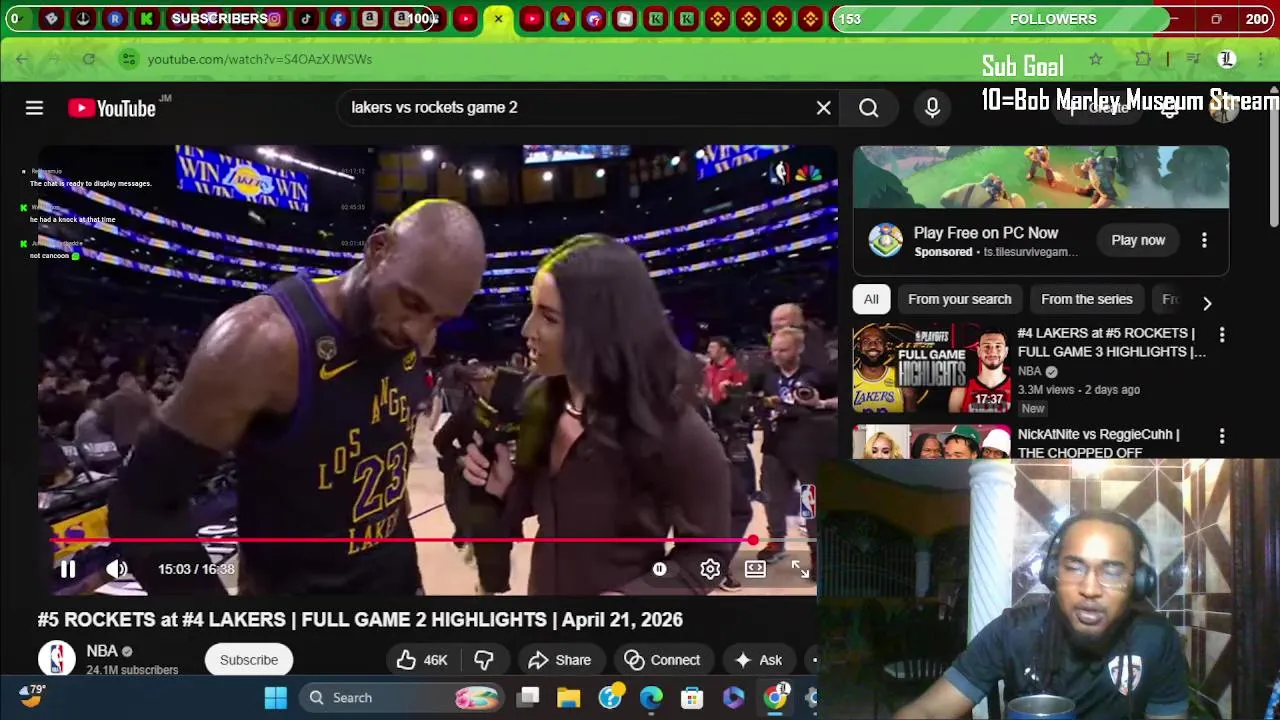The height and width of the screenshot is (720, 1280).
Task: Open NBA channel avatar
Action: [57, 659]
